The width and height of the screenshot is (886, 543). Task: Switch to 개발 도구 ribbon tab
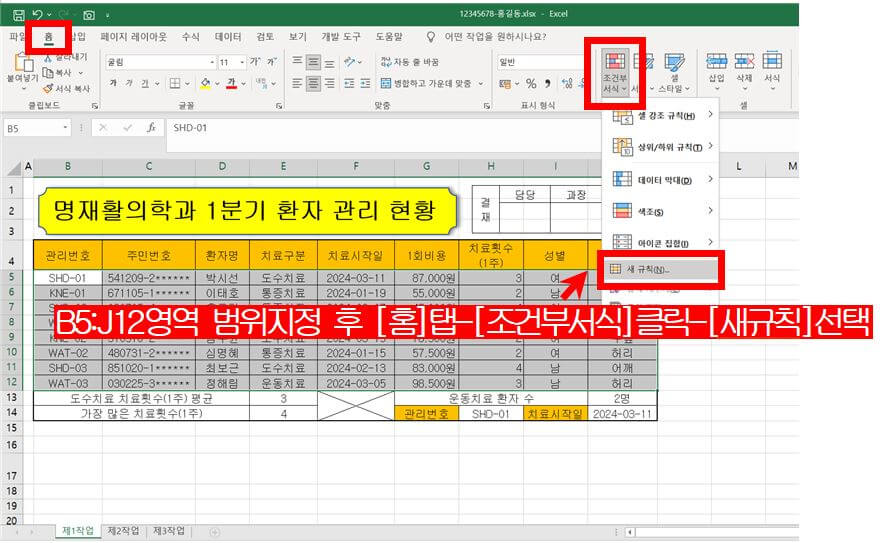341,37
